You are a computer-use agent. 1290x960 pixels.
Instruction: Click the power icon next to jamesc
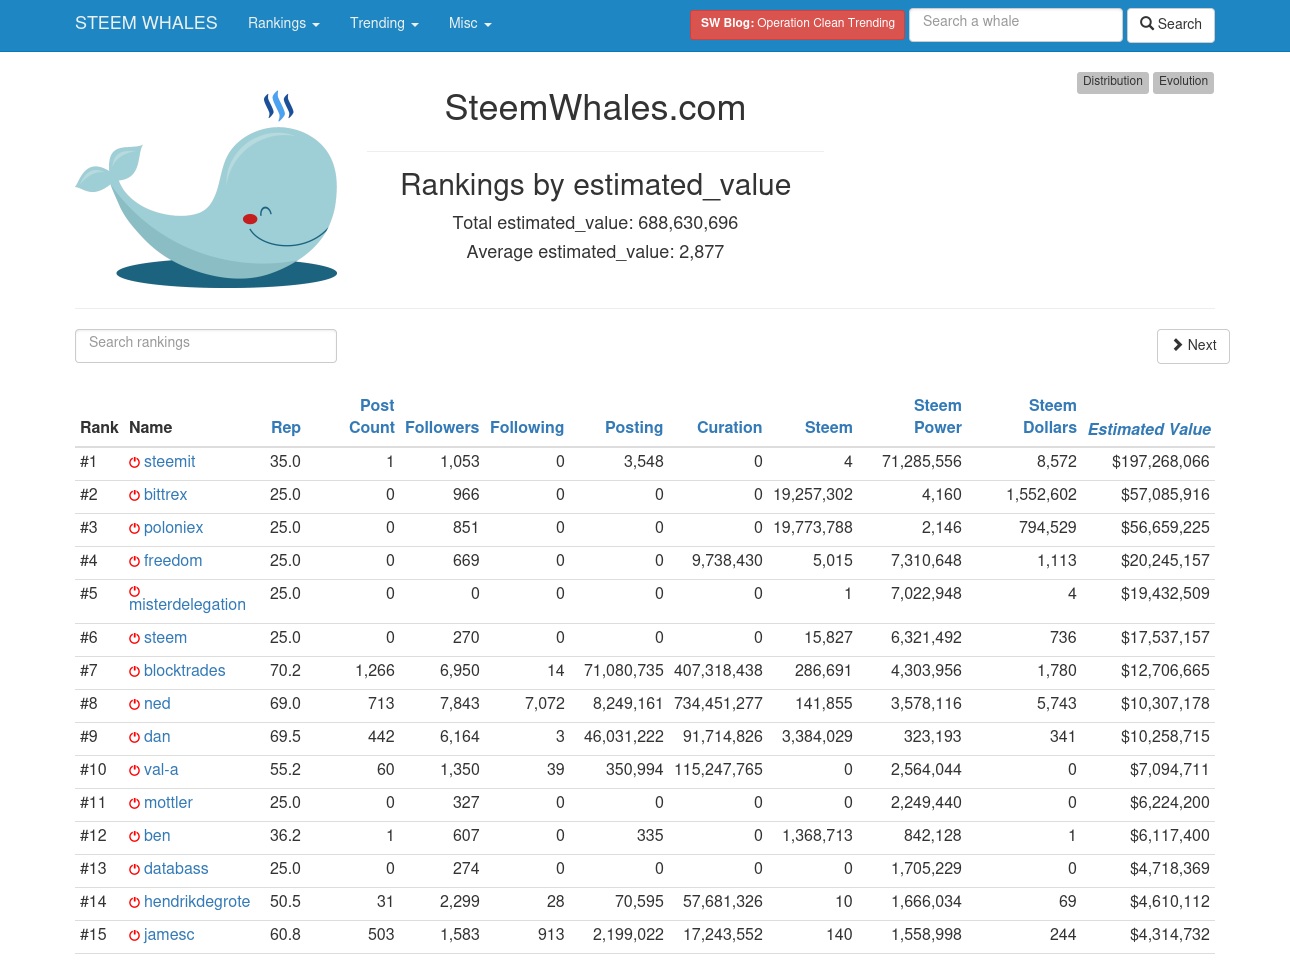134,936
